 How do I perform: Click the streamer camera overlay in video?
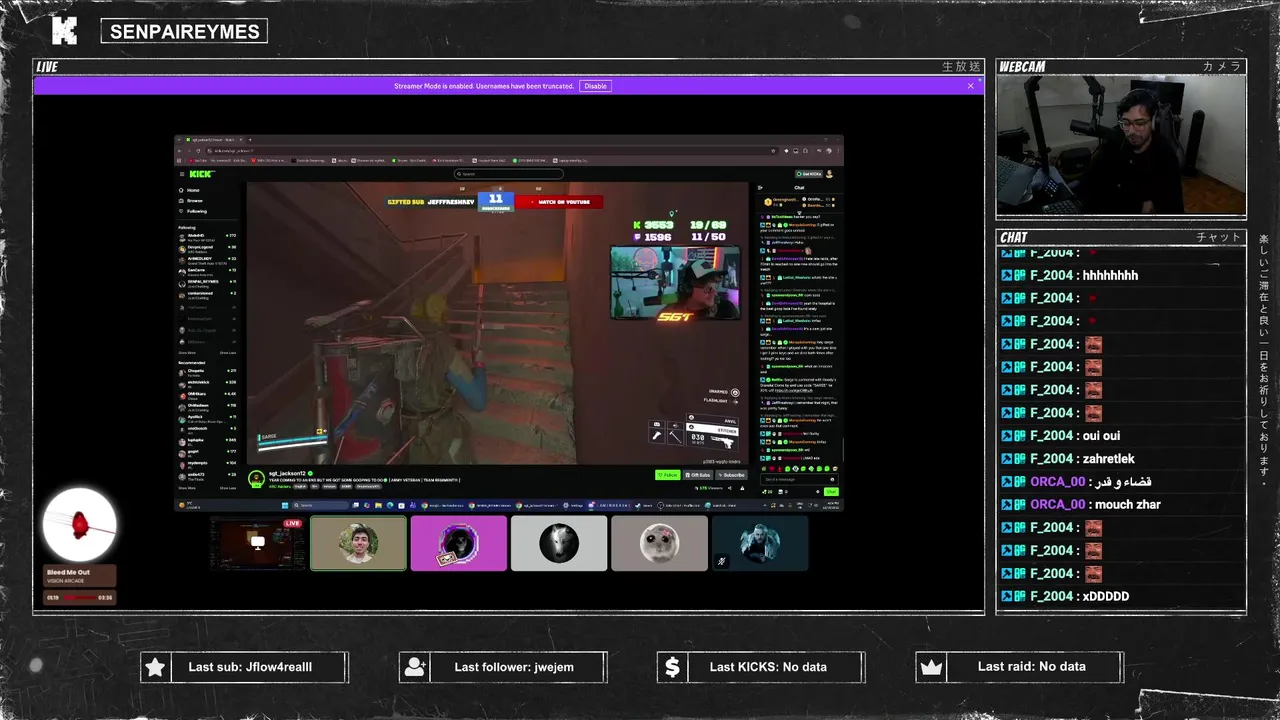tap(675, 283)
